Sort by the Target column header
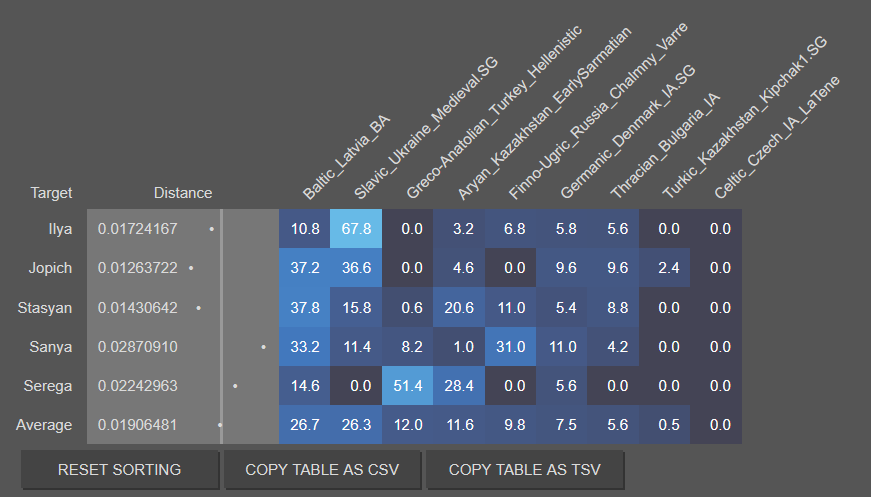This screenshot has width=871, height=497. 51,193
